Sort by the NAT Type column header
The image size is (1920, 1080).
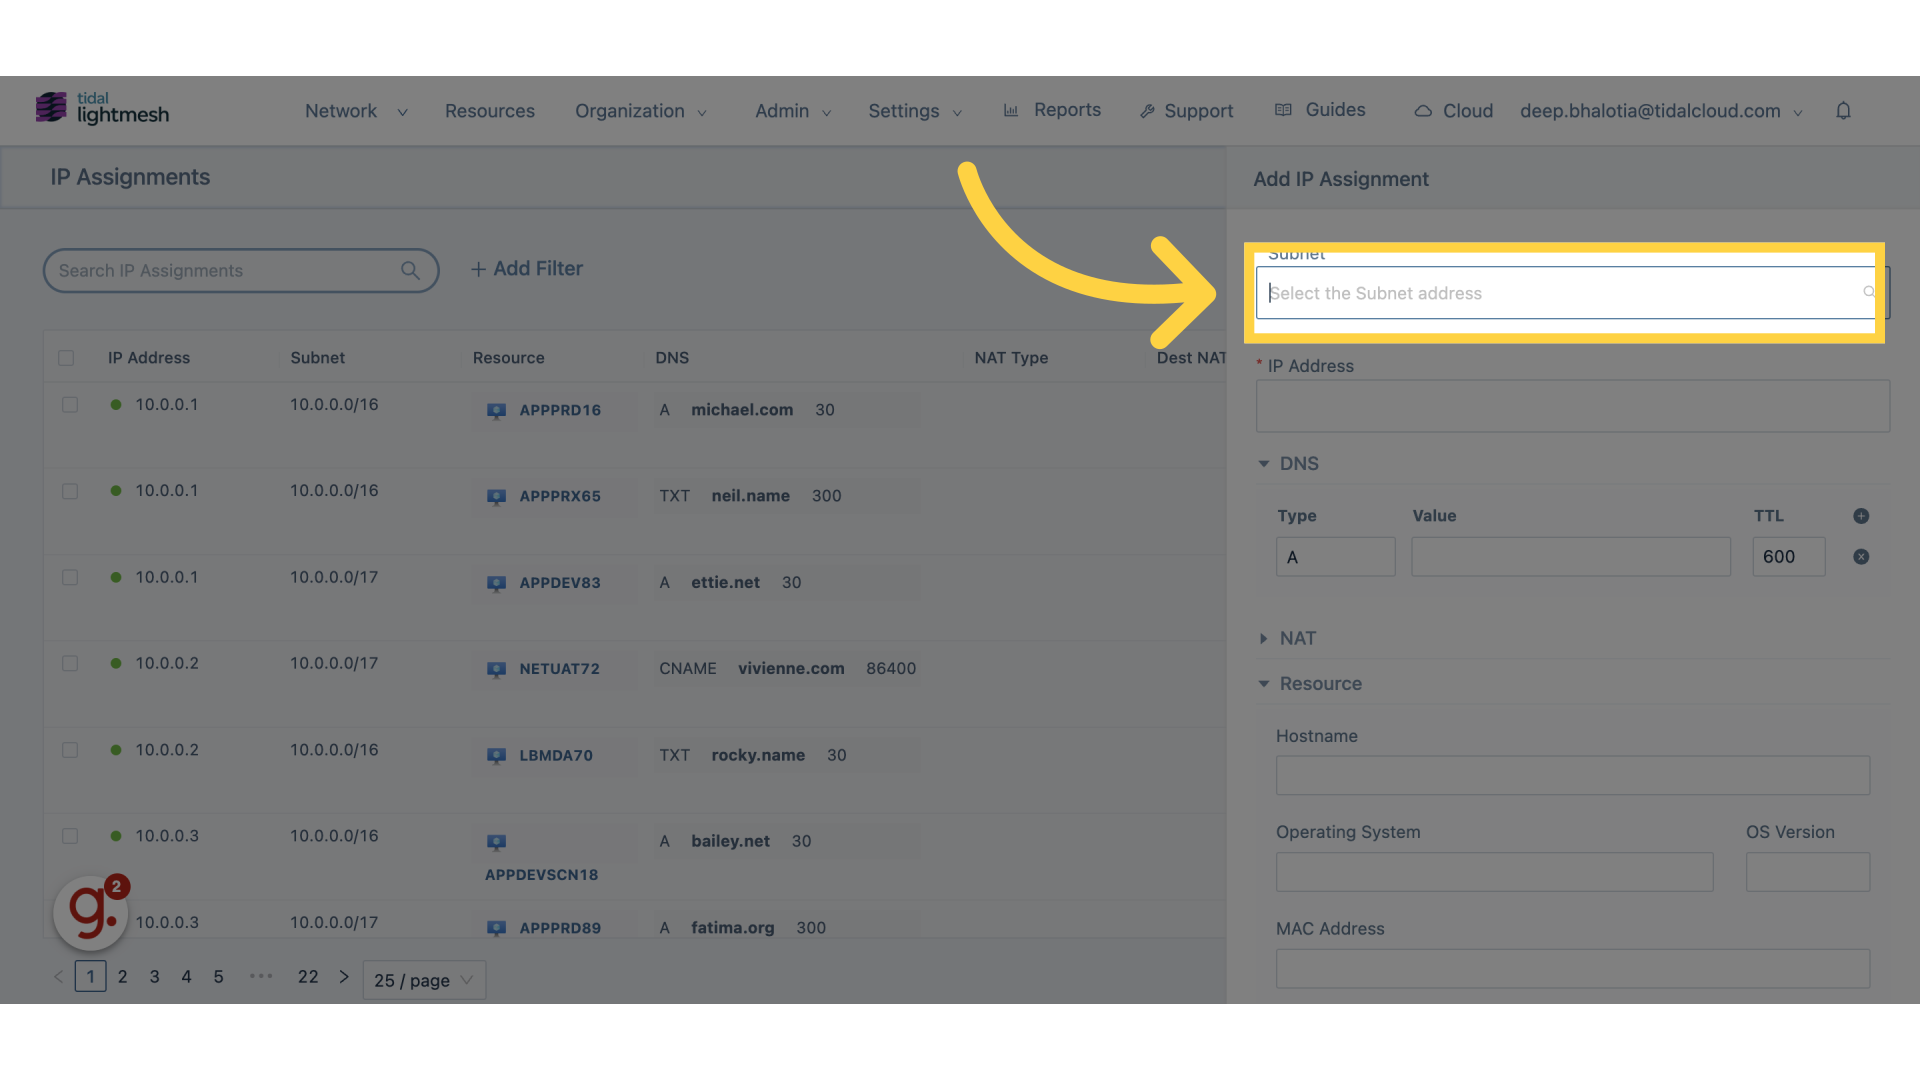1011,358
